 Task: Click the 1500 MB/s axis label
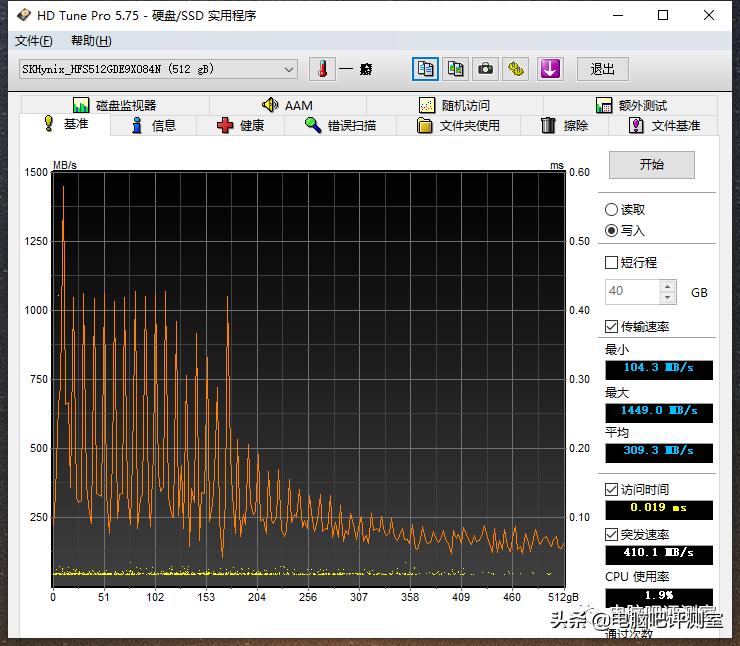point(36,172)
